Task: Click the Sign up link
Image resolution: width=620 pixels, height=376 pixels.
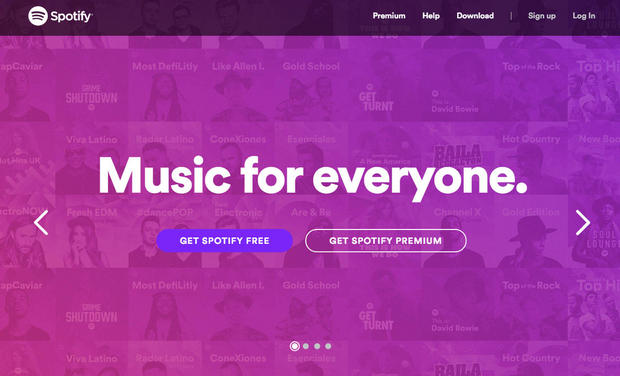Action: click(542, 16)
